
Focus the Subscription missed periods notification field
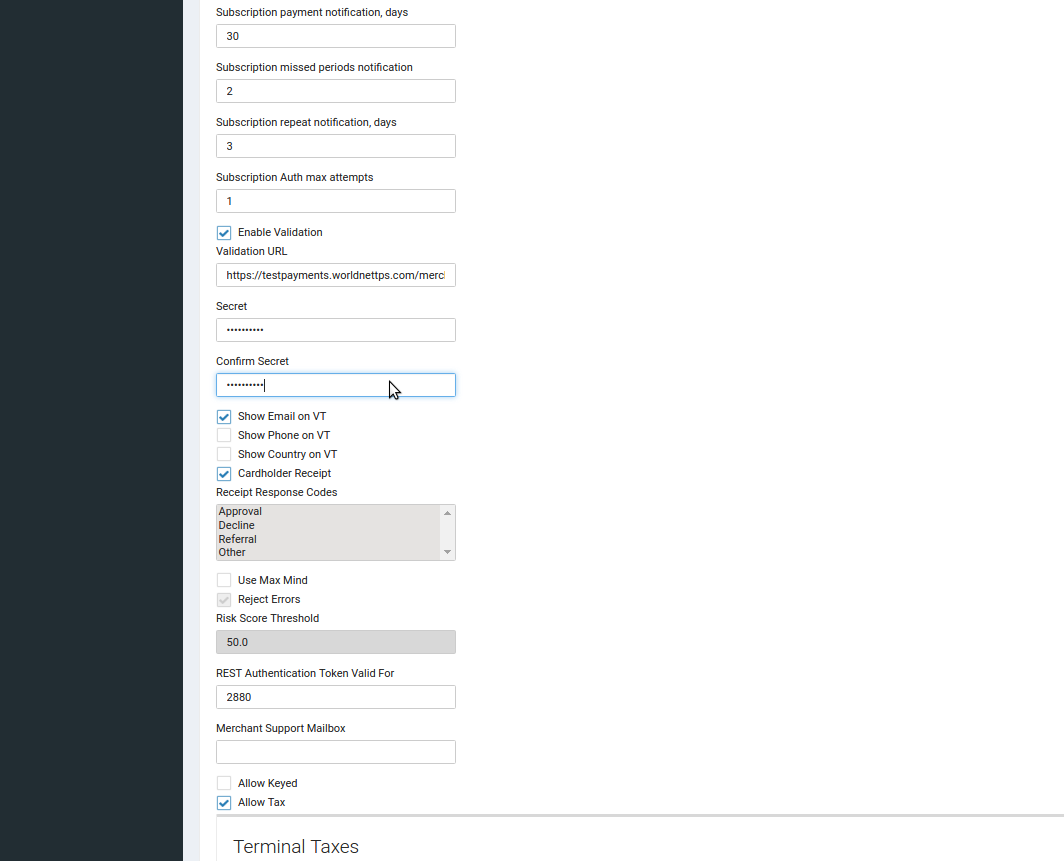[x=335, y=91]
